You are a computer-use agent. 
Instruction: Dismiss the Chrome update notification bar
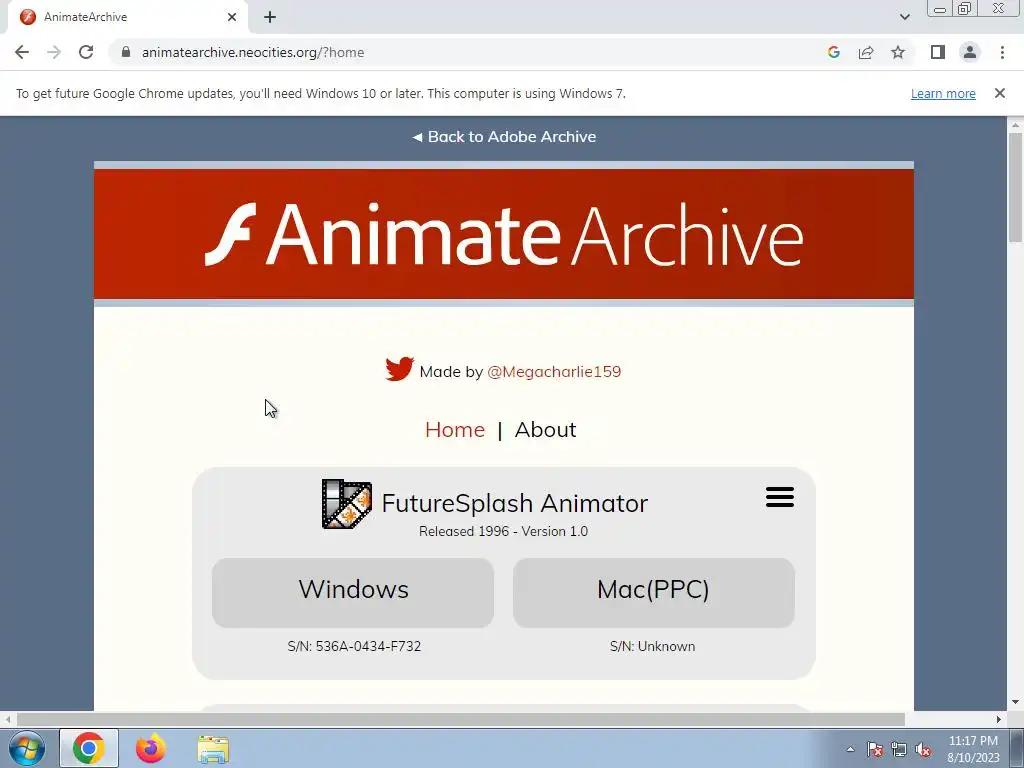[999, 93]
